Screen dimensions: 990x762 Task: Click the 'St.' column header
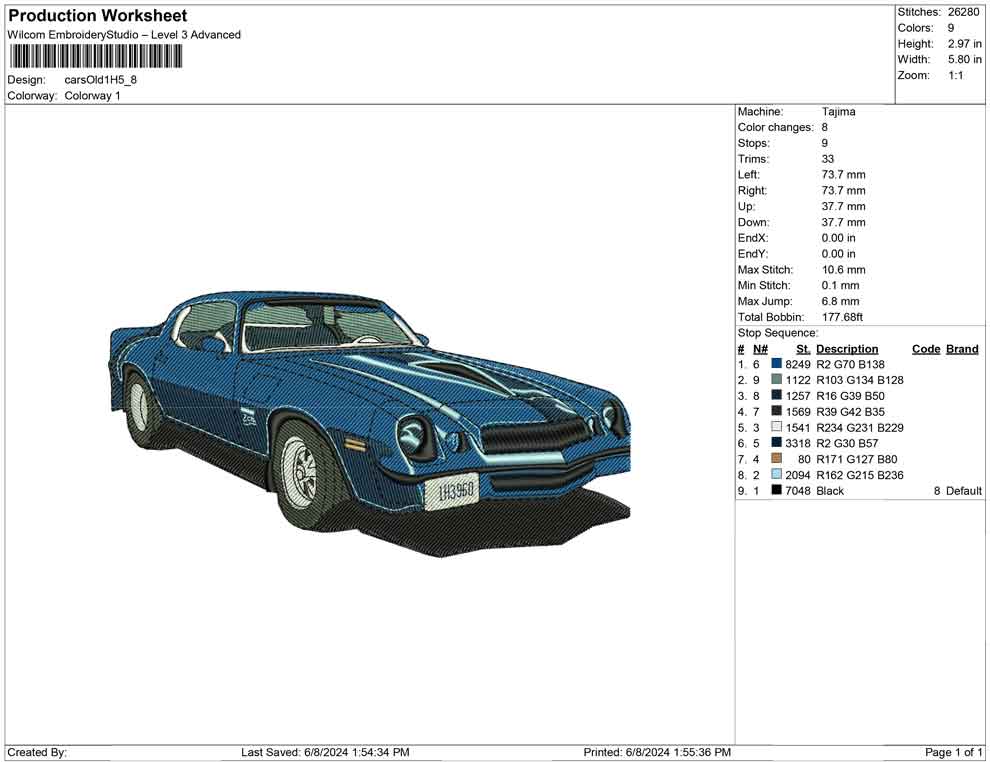point(803,348)
